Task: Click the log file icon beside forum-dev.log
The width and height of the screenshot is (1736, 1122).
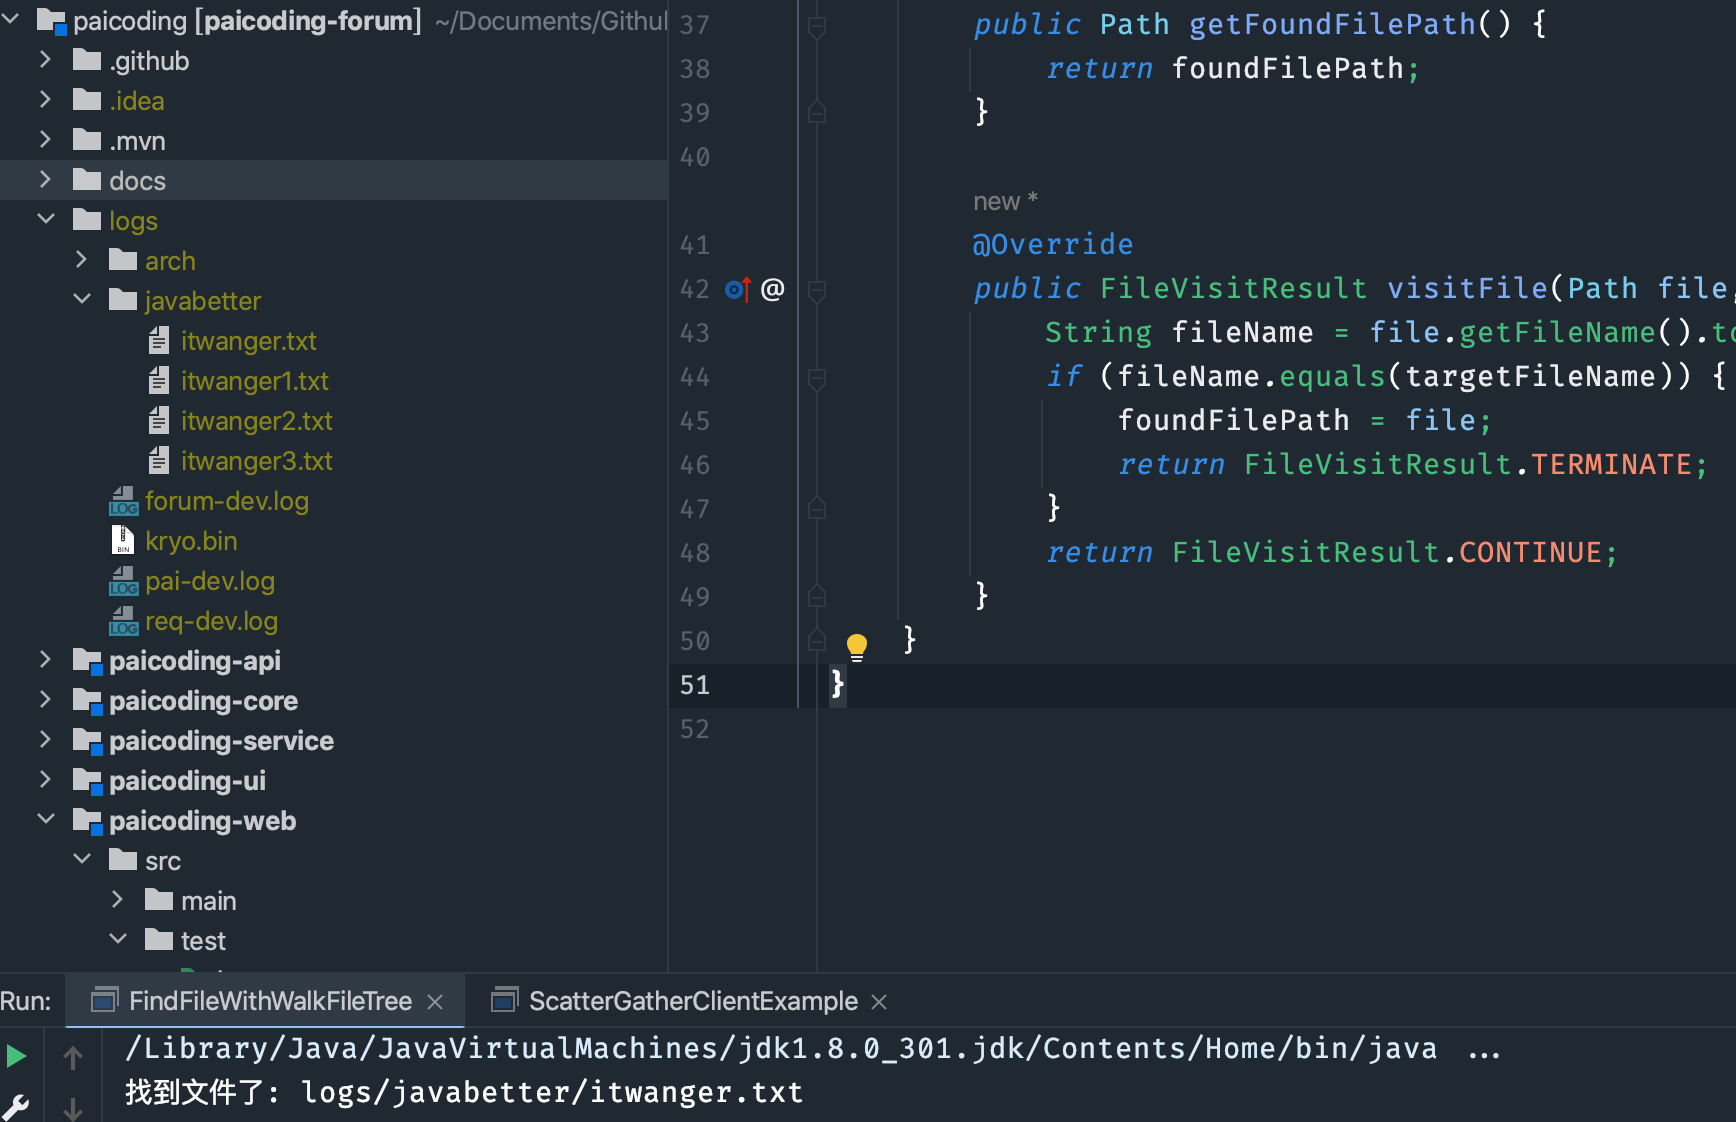Action: [122, 500]
